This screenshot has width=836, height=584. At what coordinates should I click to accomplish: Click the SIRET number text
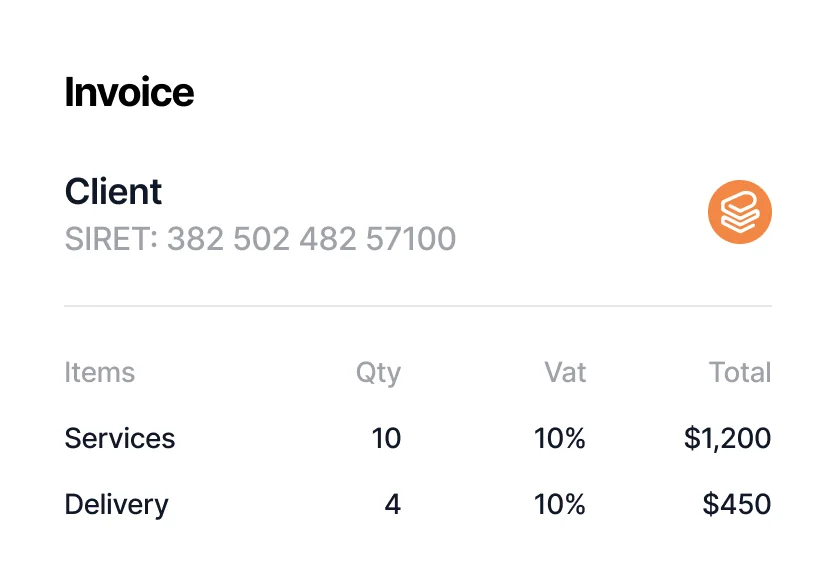click(x=260, y=239)
